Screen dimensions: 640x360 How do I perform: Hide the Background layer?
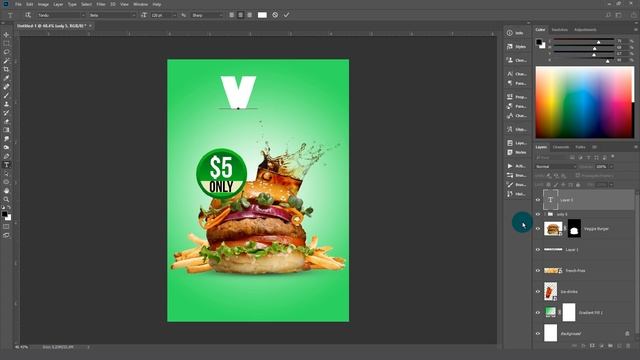pyautogui.click(x=538, y=333)
